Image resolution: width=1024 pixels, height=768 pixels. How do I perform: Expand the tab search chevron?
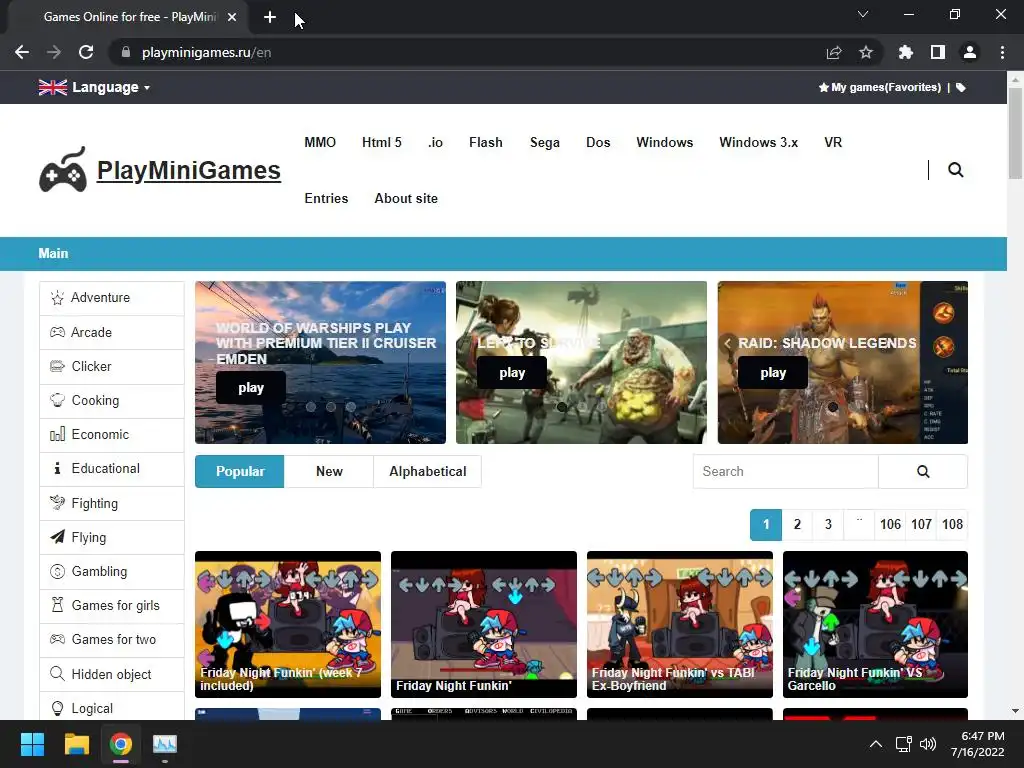[x=863, y=14]
